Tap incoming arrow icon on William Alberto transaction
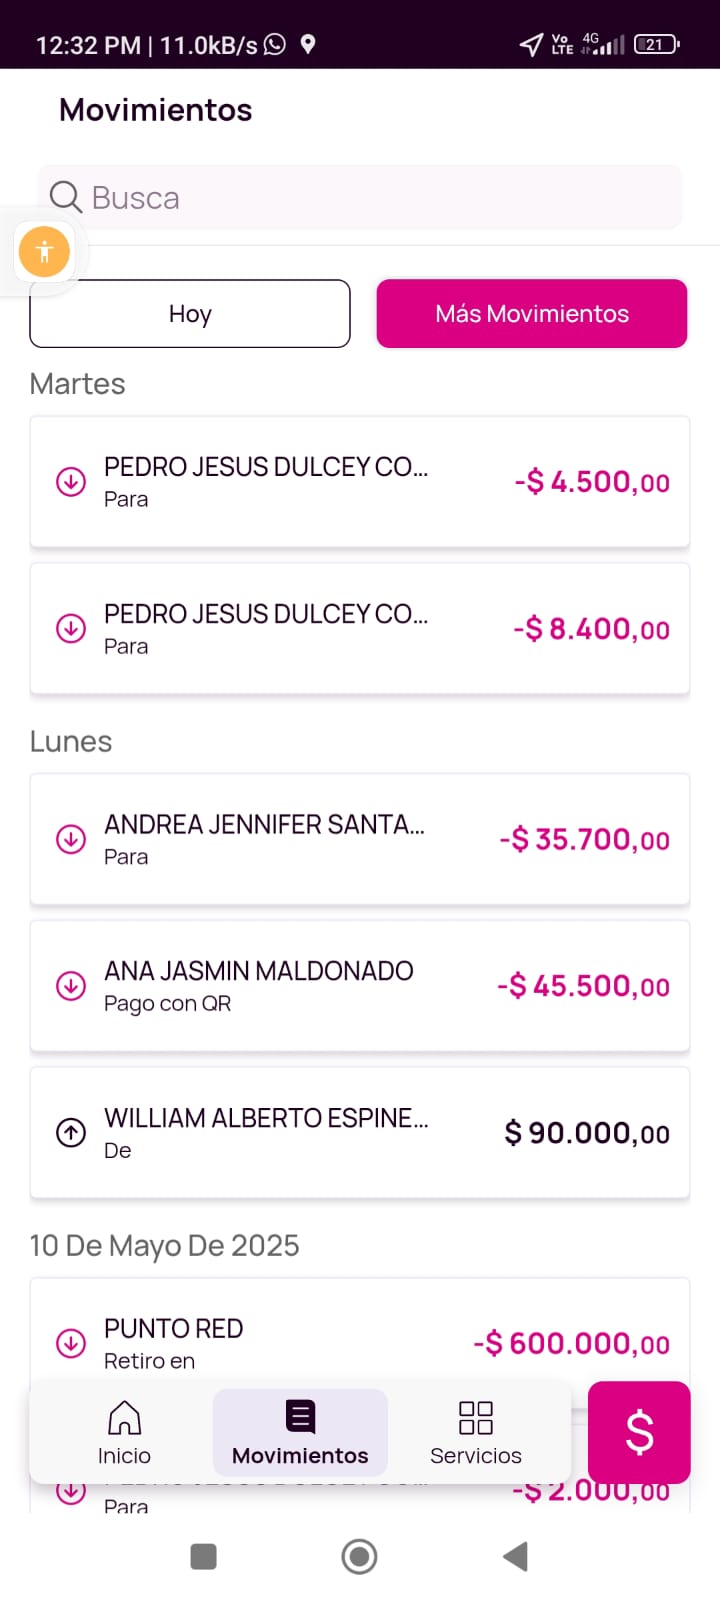Viewport: 720px width, 1600px height. click(x=70, y=1133)
